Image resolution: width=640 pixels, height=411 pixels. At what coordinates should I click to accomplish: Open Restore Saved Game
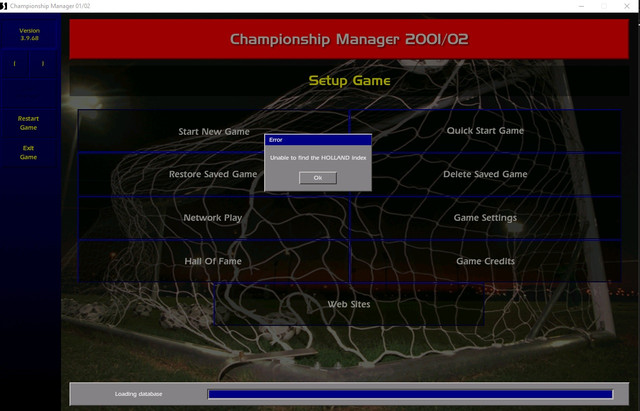click(x=213, y=174)
